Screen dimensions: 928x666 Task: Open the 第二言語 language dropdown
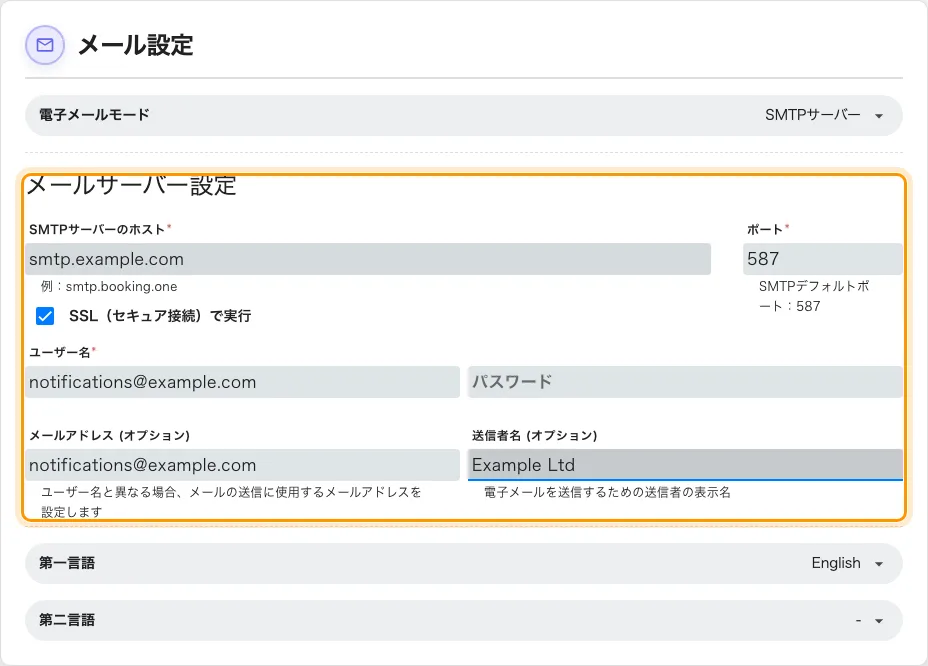463,620
